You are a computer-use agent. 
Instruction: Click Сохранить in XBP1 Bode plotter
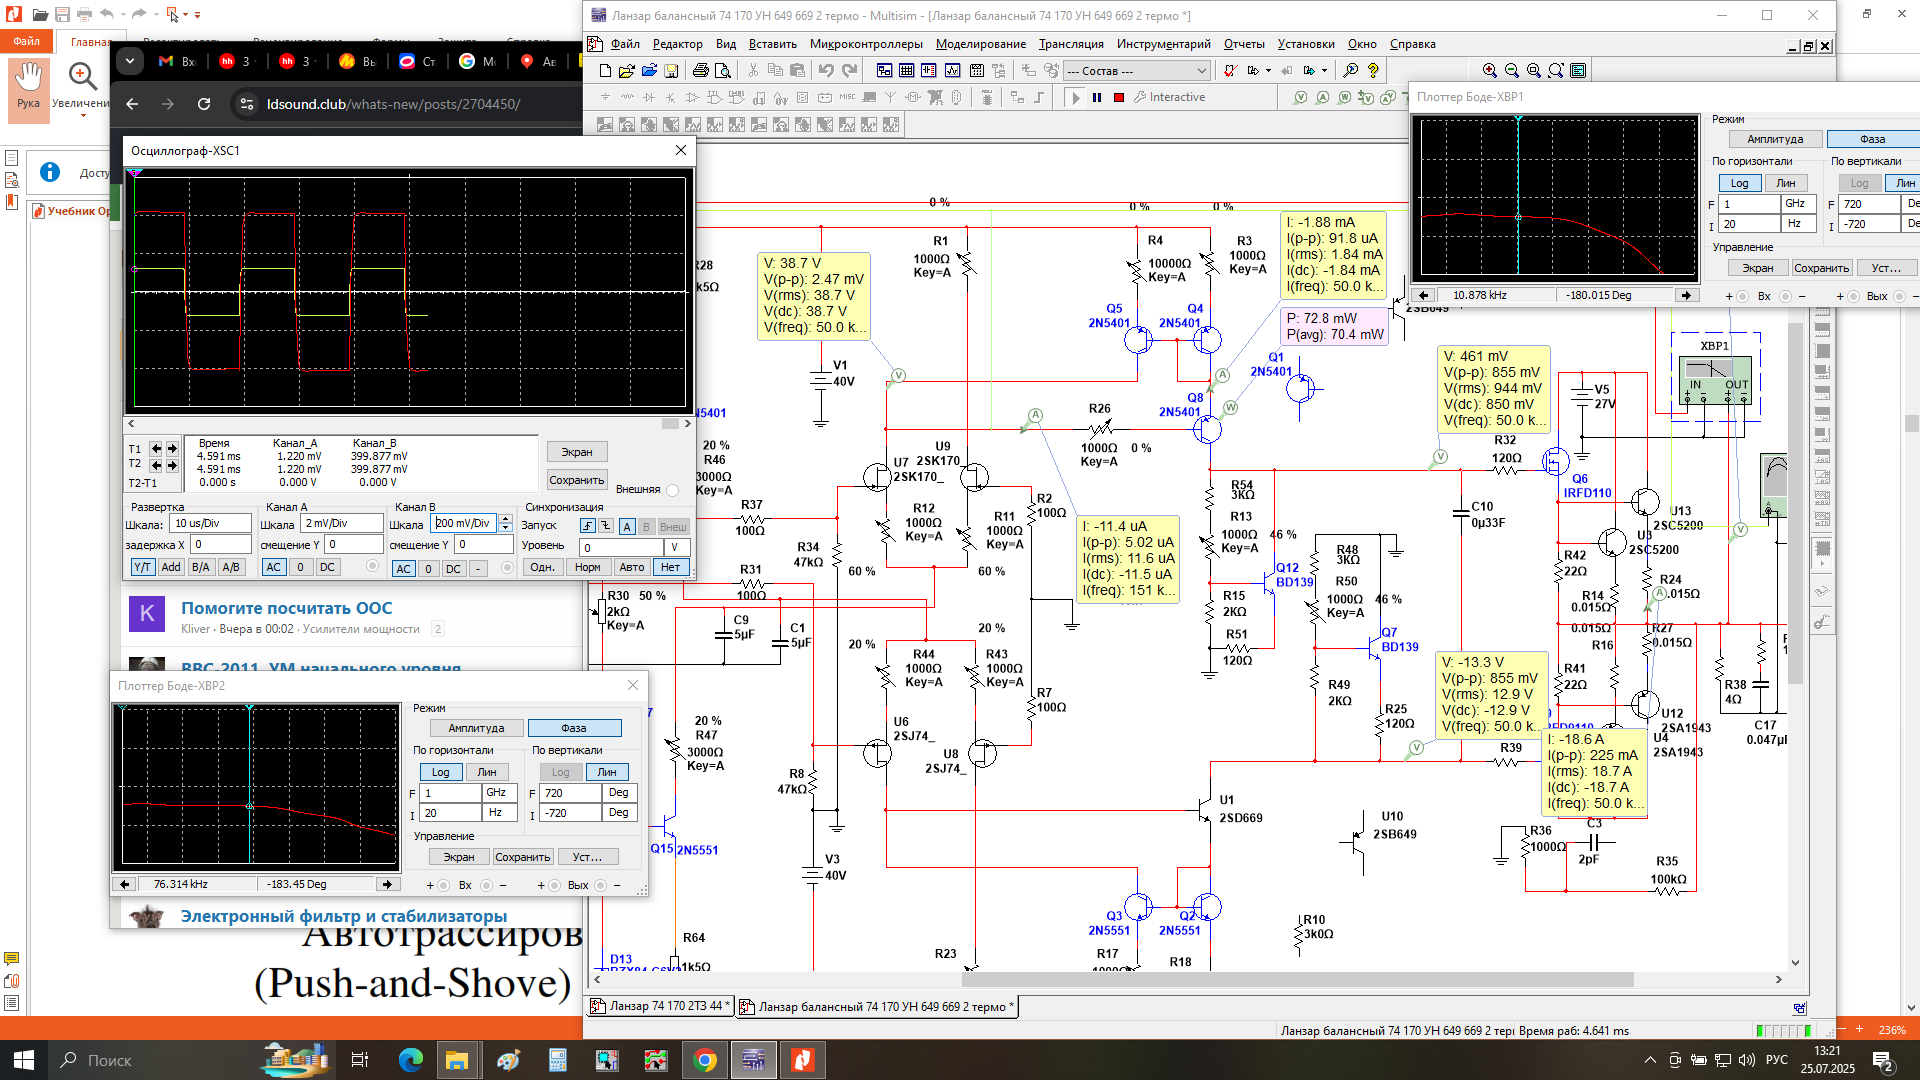tap(1821, 268)
